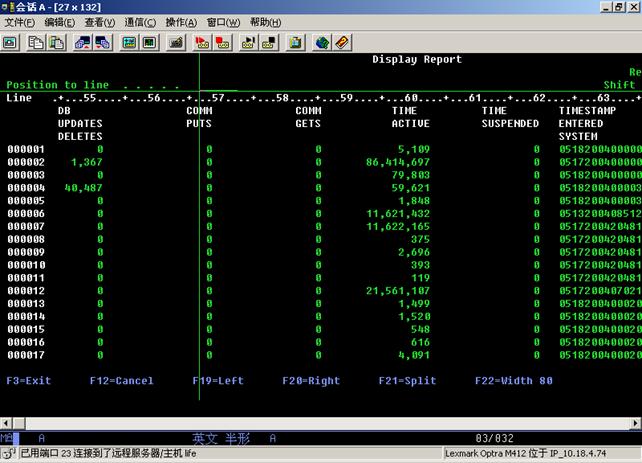Viewport: 642px width, 463px height.
Task: Click the globe support toolbar icon
Action: (x=322, y=43)
